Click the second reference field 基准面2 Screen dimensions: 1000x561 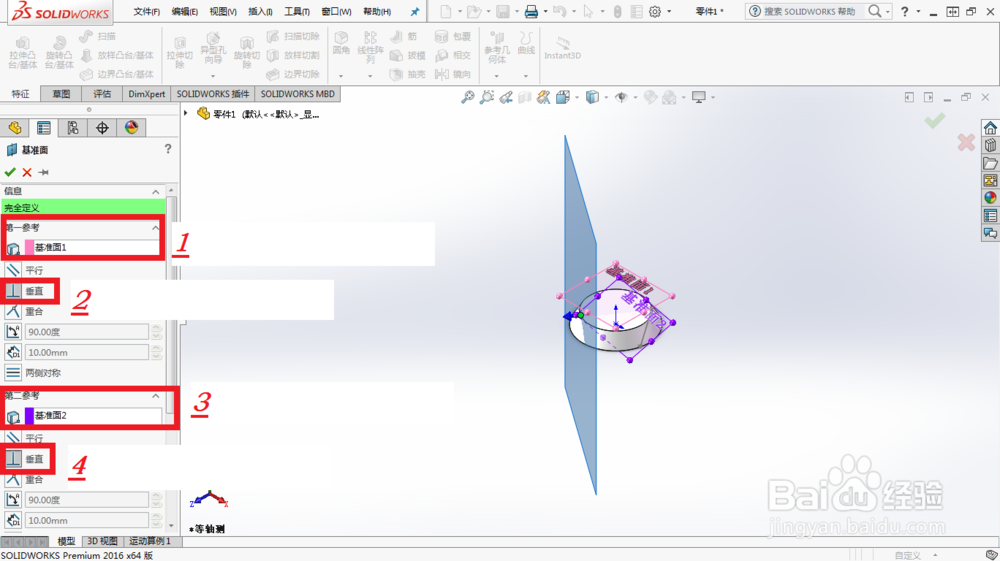[x=93, y=416]
